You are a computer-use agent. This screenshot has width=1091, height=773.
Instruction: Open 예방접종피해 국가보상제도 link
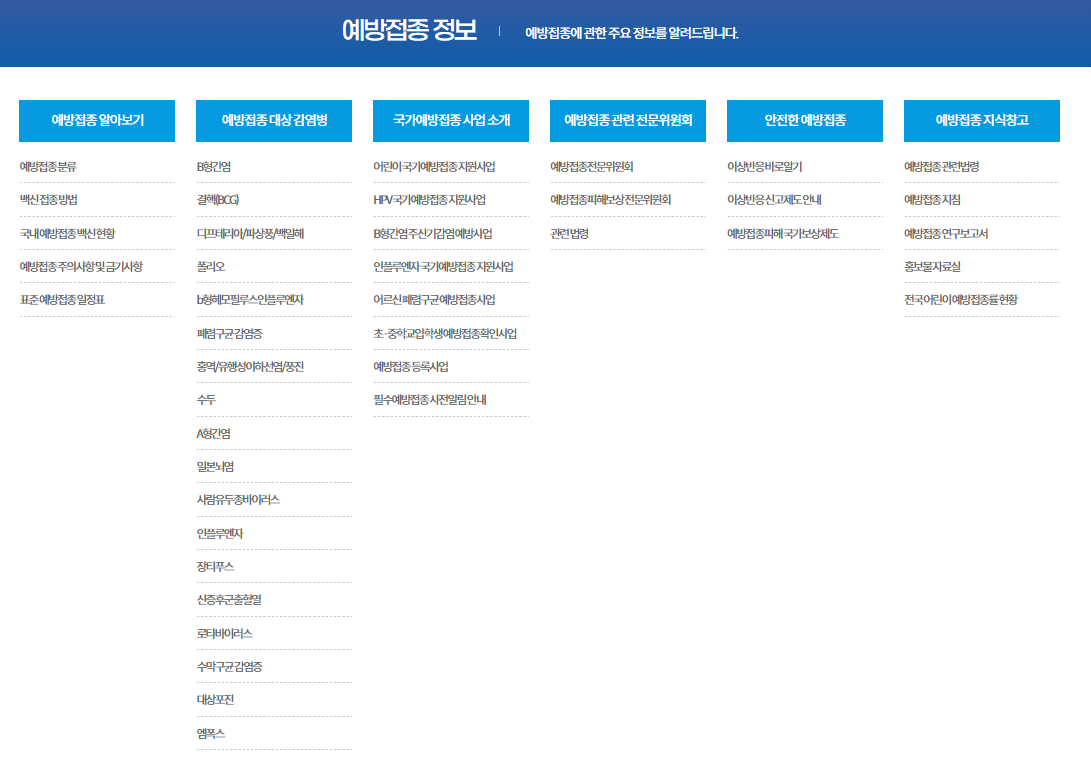pos(783,234)
